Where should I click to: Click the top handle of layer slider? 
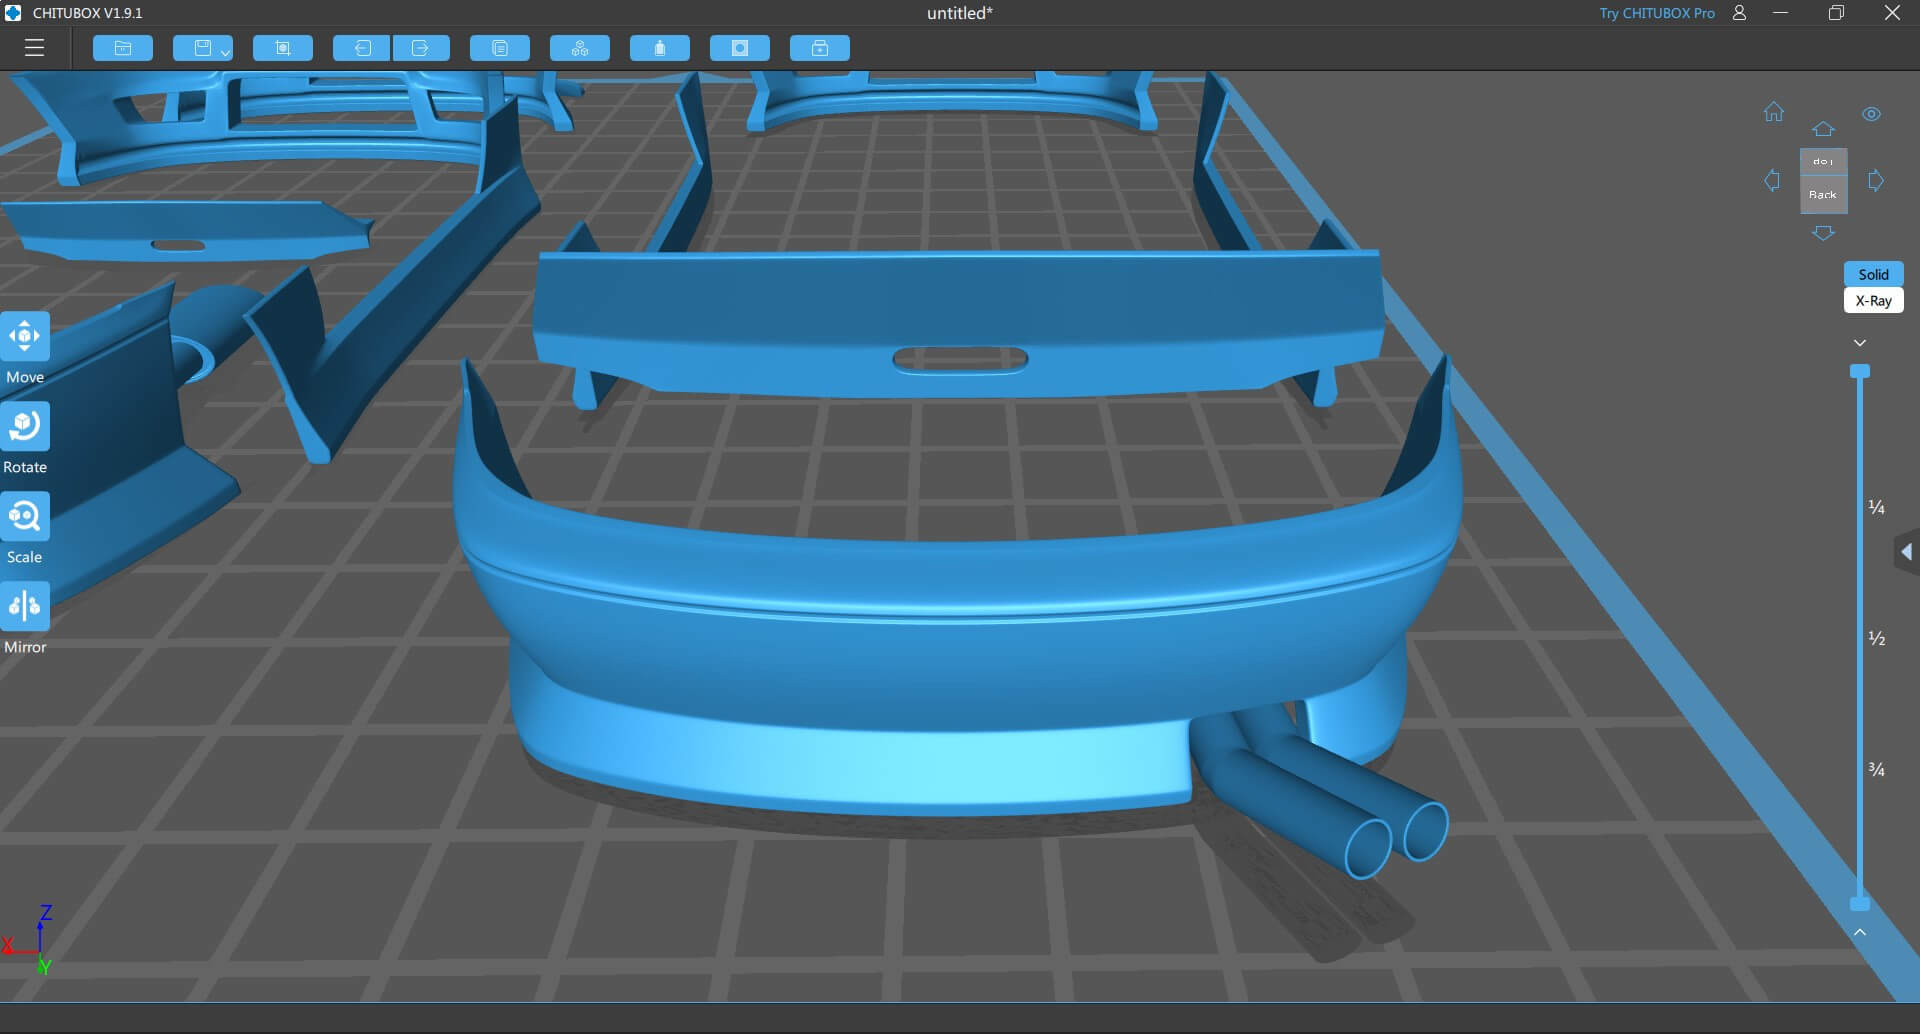pos(1860,372)
